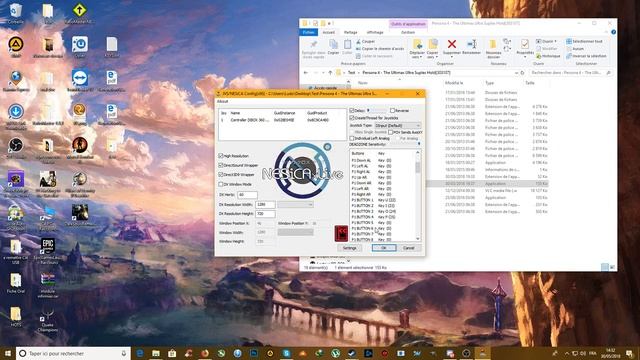Screen dimensions: 640x360
Task: Open Fichier tab in Explorer
Action: click(x=309, y=32)
